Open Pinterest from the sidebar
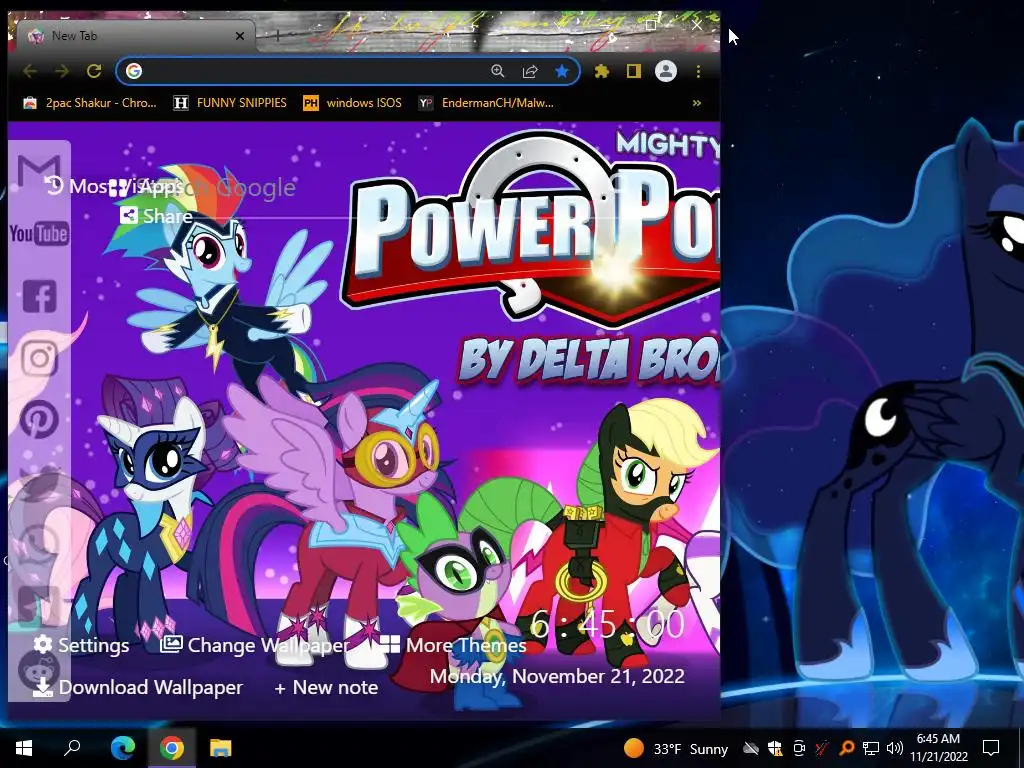This screenshot has width=1024, height=768. point(39,419)
